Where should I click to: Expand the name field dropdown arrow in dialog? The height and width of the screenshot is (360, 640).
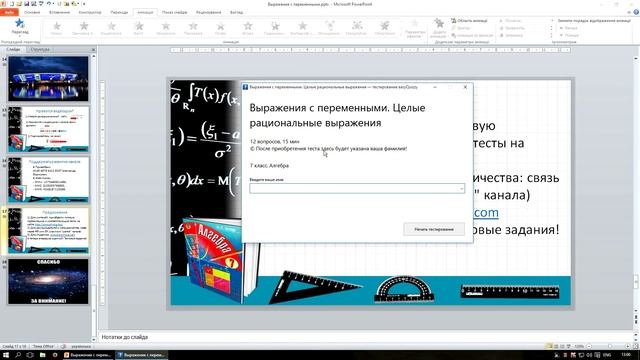point(462,188)
